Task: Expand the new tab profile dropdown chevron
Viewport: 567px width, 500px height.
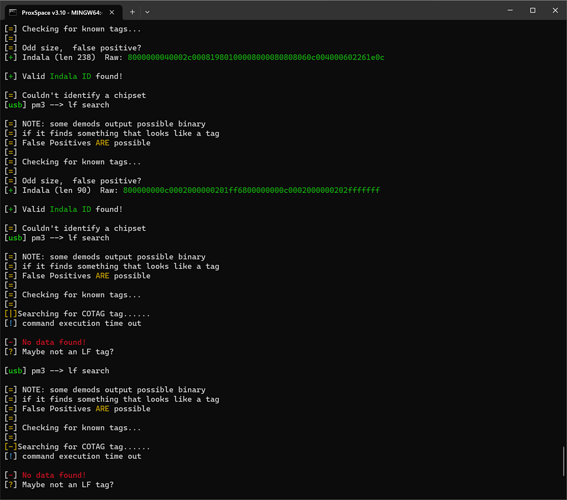Action: [x=147, y=12]
